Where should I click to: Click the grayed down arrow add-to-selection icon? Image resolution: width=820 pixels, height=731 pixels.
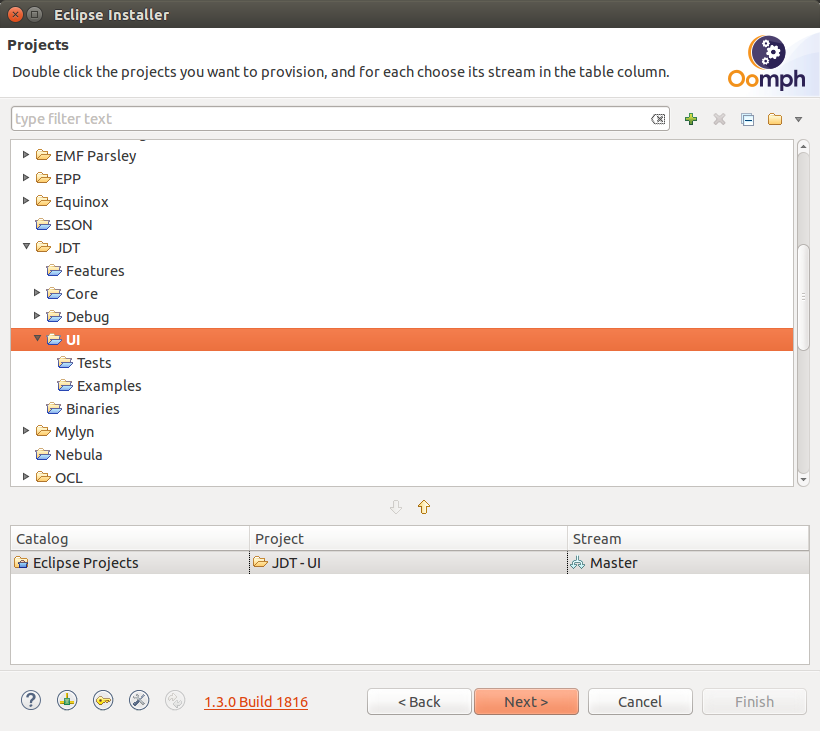396,507
